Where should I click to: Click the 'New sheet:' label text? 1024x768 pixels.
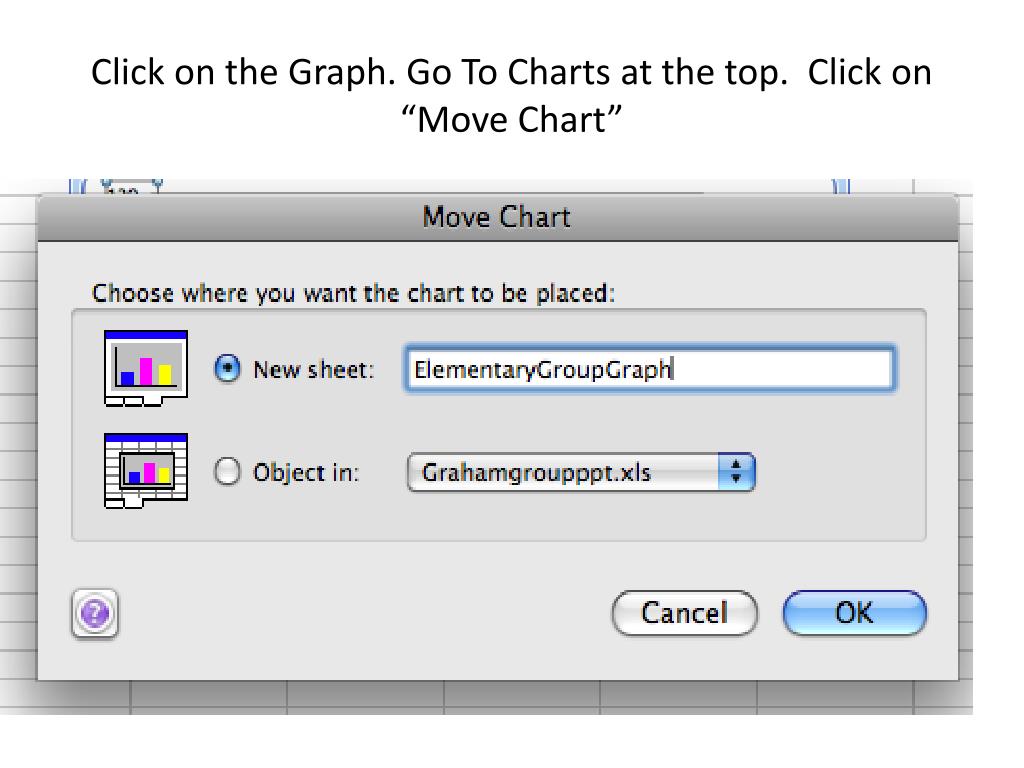pyautogui.click(x=313, y=369)
